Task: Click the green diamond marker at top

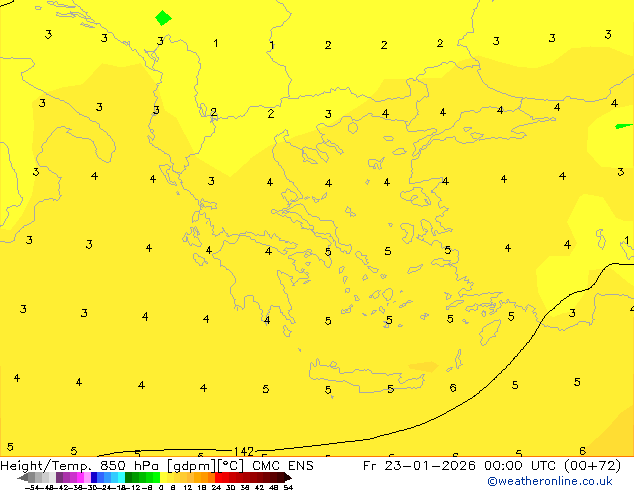Action: [163, 17]
